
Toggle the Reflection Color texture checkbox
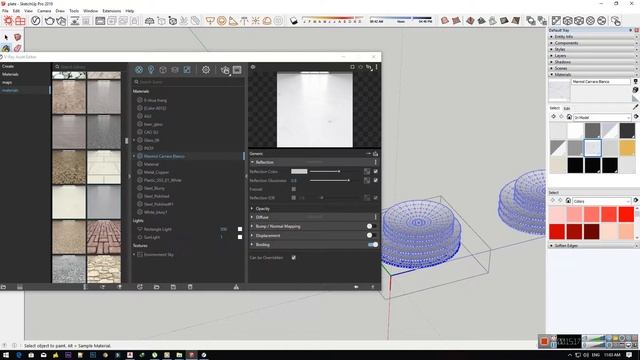click(x=376, y=171)
